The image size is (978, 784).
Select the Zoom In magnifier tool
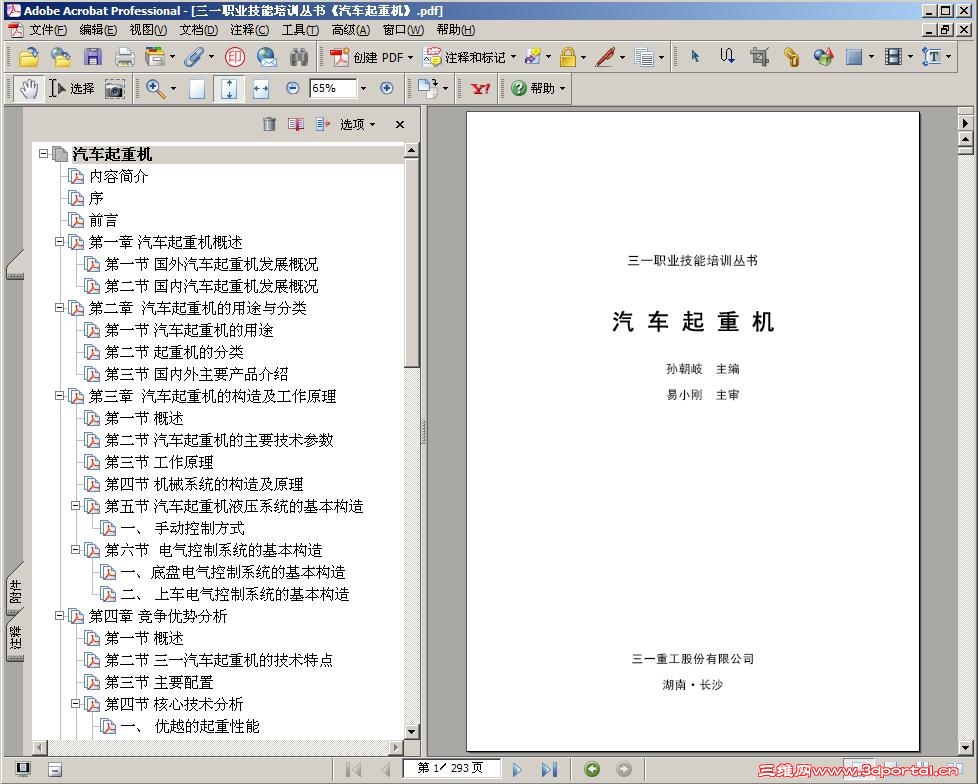155,89
